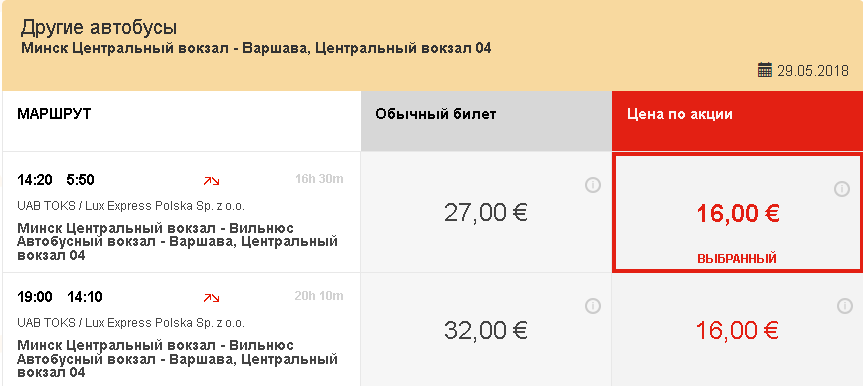Click the 16h 30m travel duration label
863x386 pixels.
point(319,179)
